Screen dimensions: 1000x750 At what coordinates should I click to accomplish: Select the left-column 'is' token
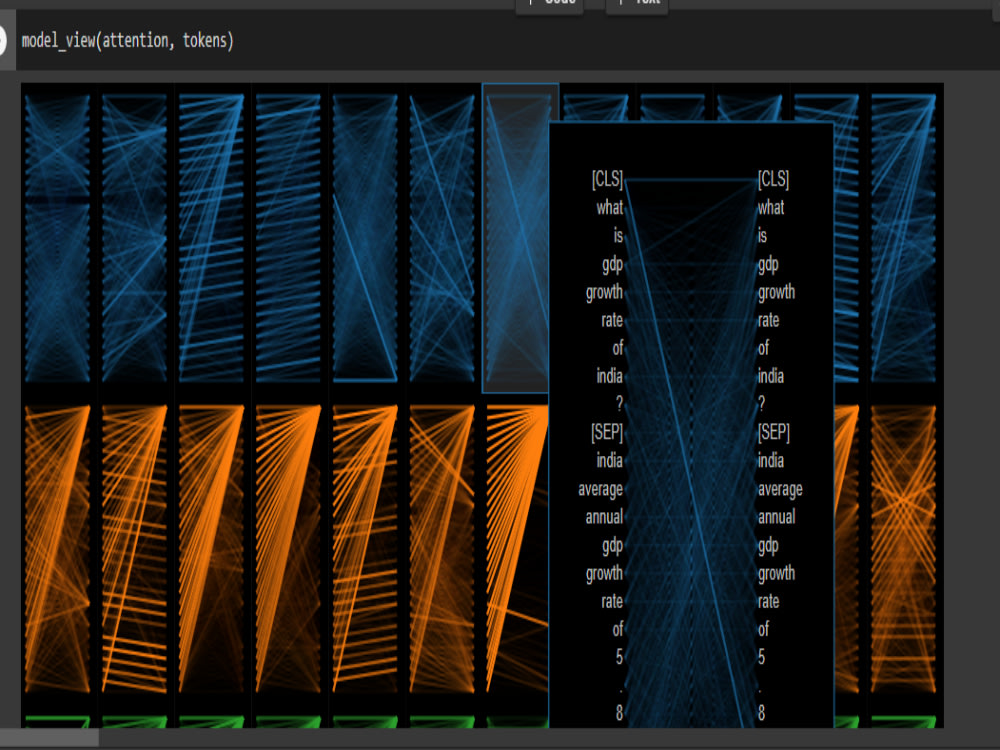(618, 235)
